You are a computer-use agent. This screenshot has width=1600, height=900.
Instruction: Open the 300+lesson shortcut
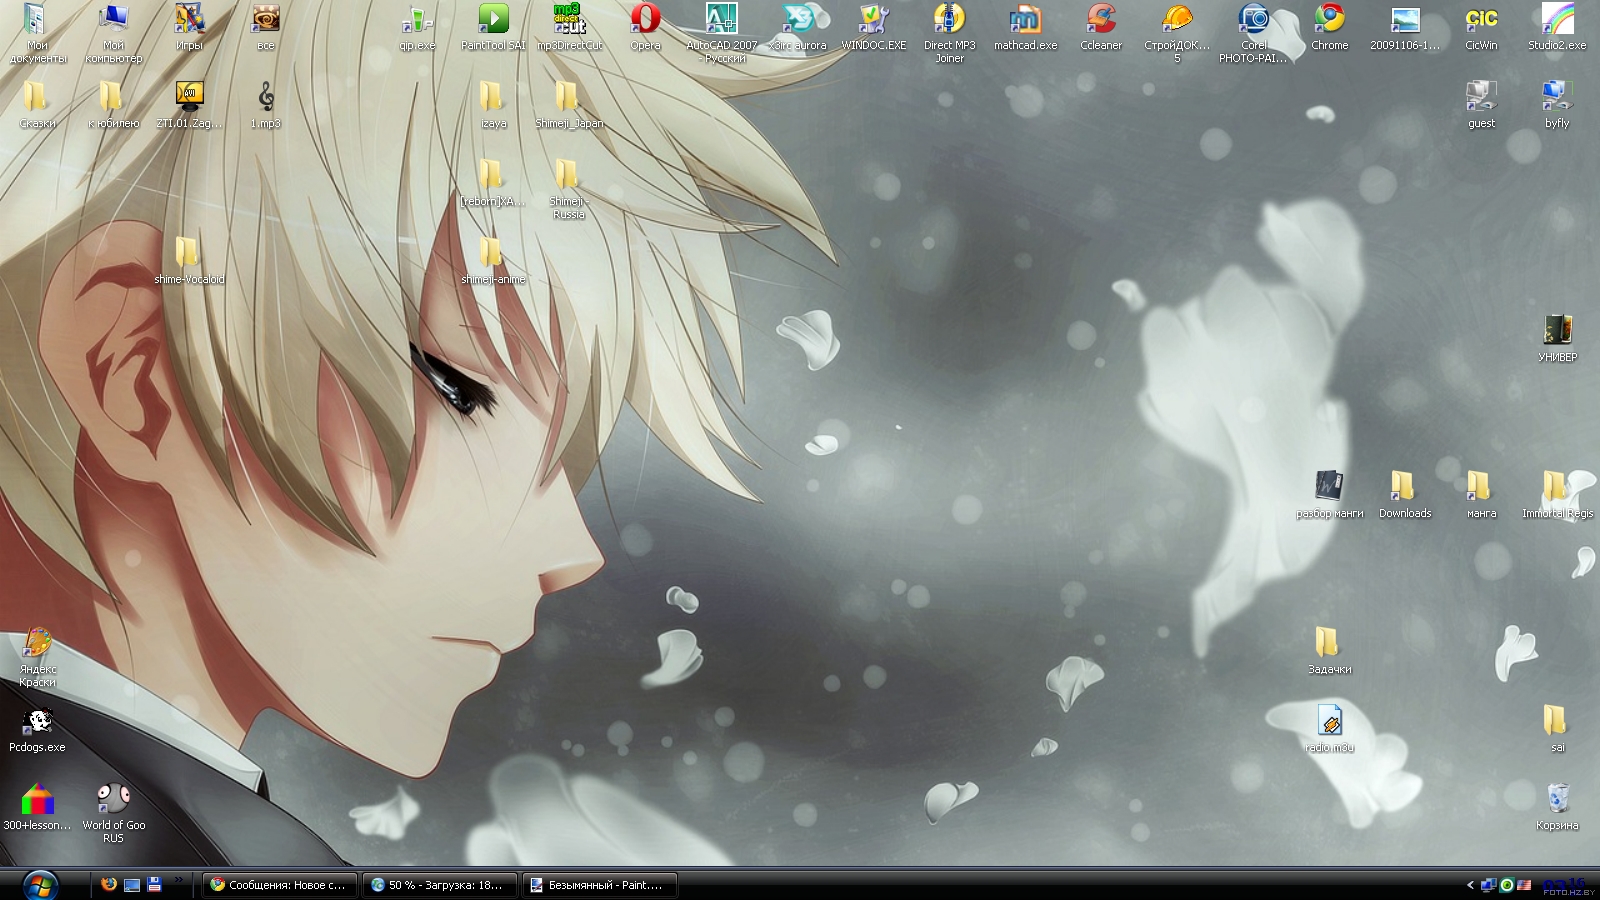click(x=37, y=807)
